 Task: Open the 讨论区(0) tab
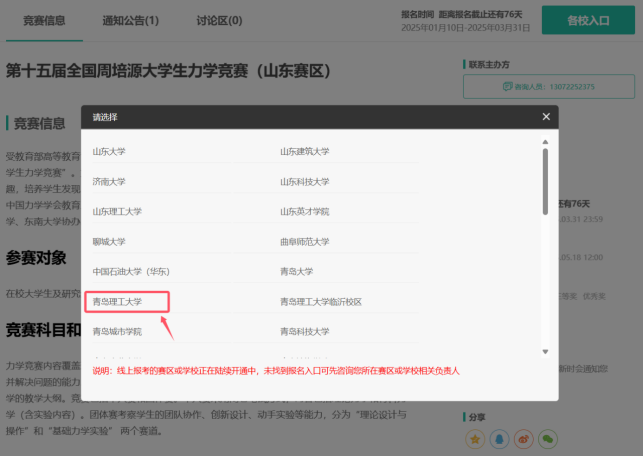(219, 21)
